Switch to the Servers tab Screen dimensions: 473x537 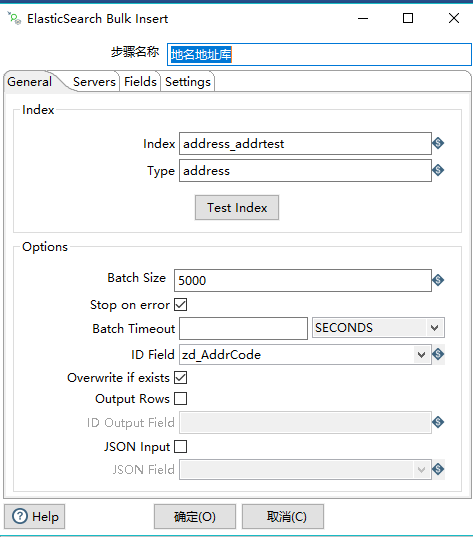pos(94,82)
